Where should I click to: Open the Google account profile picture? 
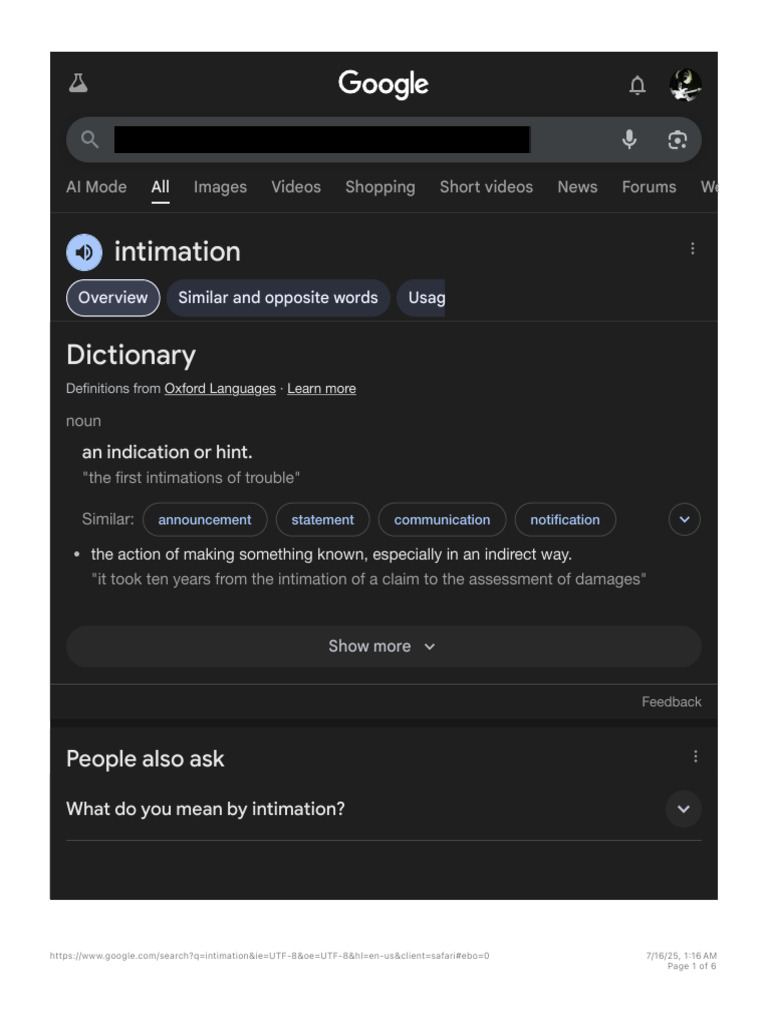click(685, 85)
